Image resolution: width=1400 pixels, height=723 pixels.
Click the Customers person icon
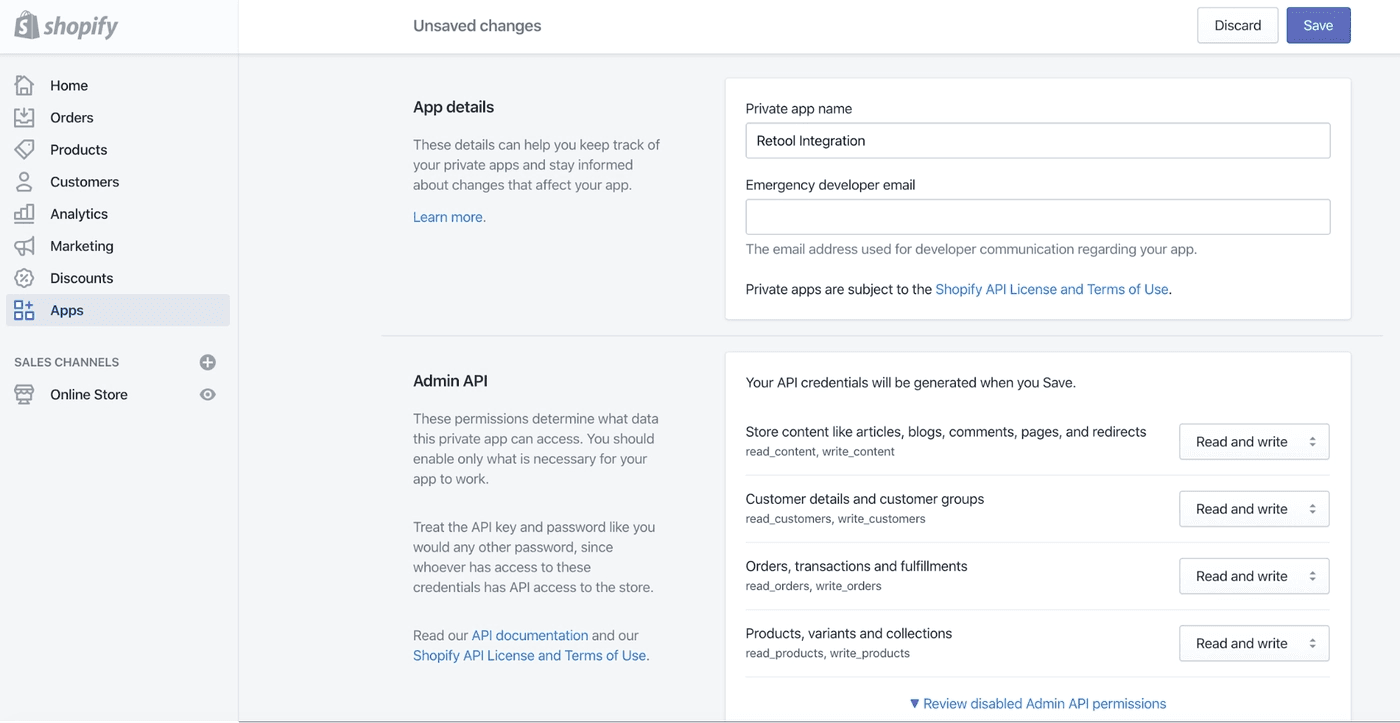tap(24, 182)
